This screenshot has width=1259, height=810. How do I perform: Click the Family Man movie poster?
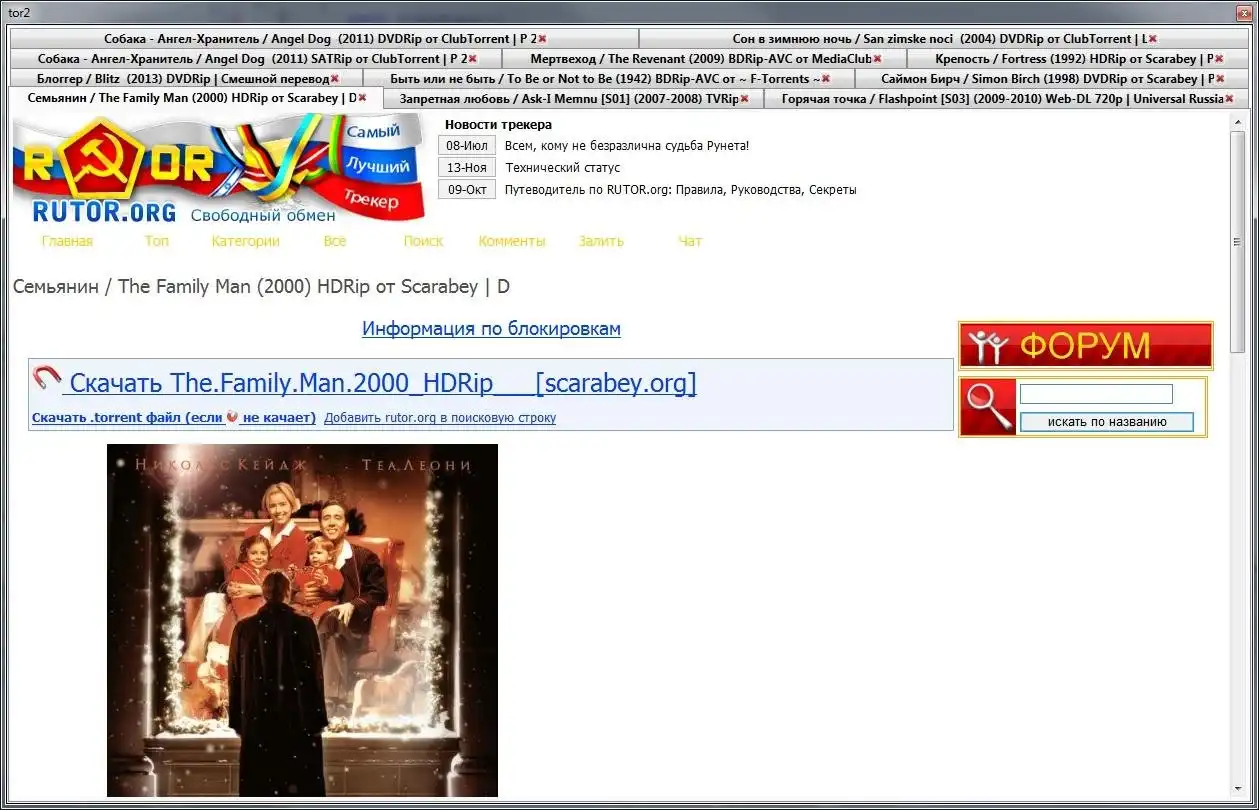[302, 620]
